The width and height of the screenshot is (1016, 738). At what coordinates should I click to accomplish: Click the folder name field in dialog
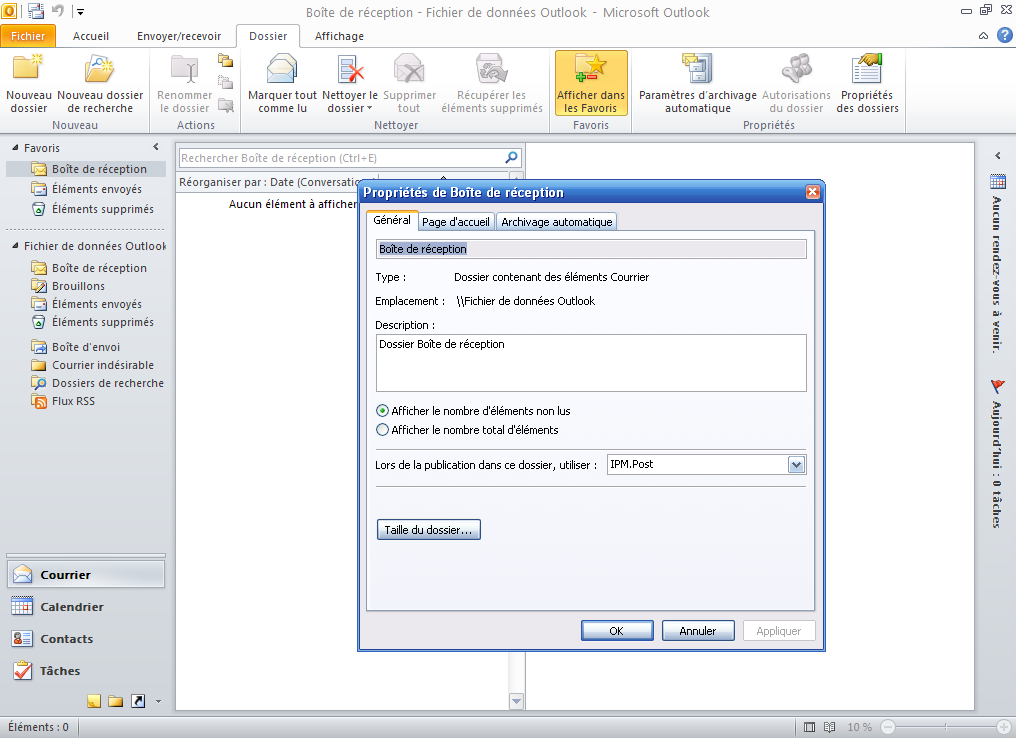591,249
